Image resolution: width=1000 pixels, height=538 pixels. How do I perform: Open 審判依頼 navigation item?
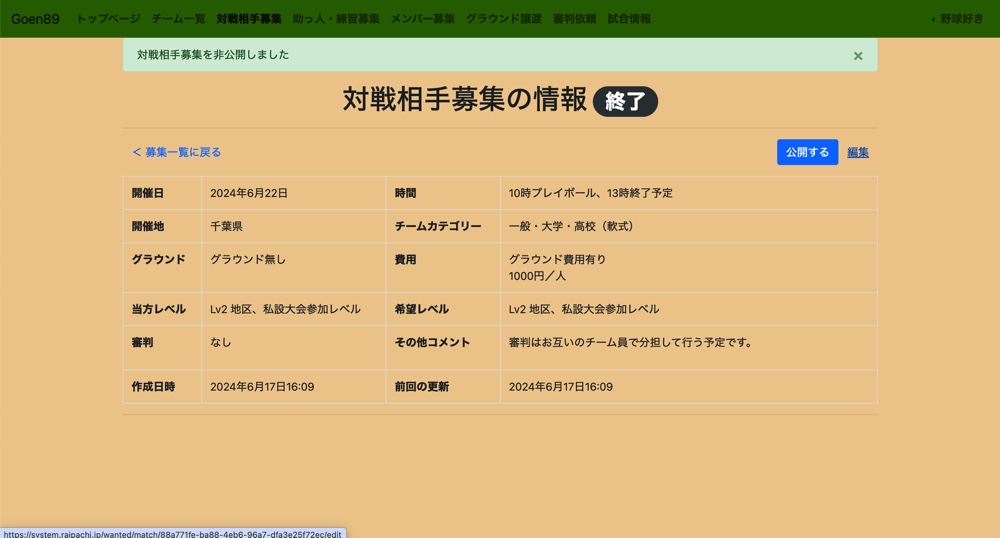pyautogui.click(x=574, y=18)
